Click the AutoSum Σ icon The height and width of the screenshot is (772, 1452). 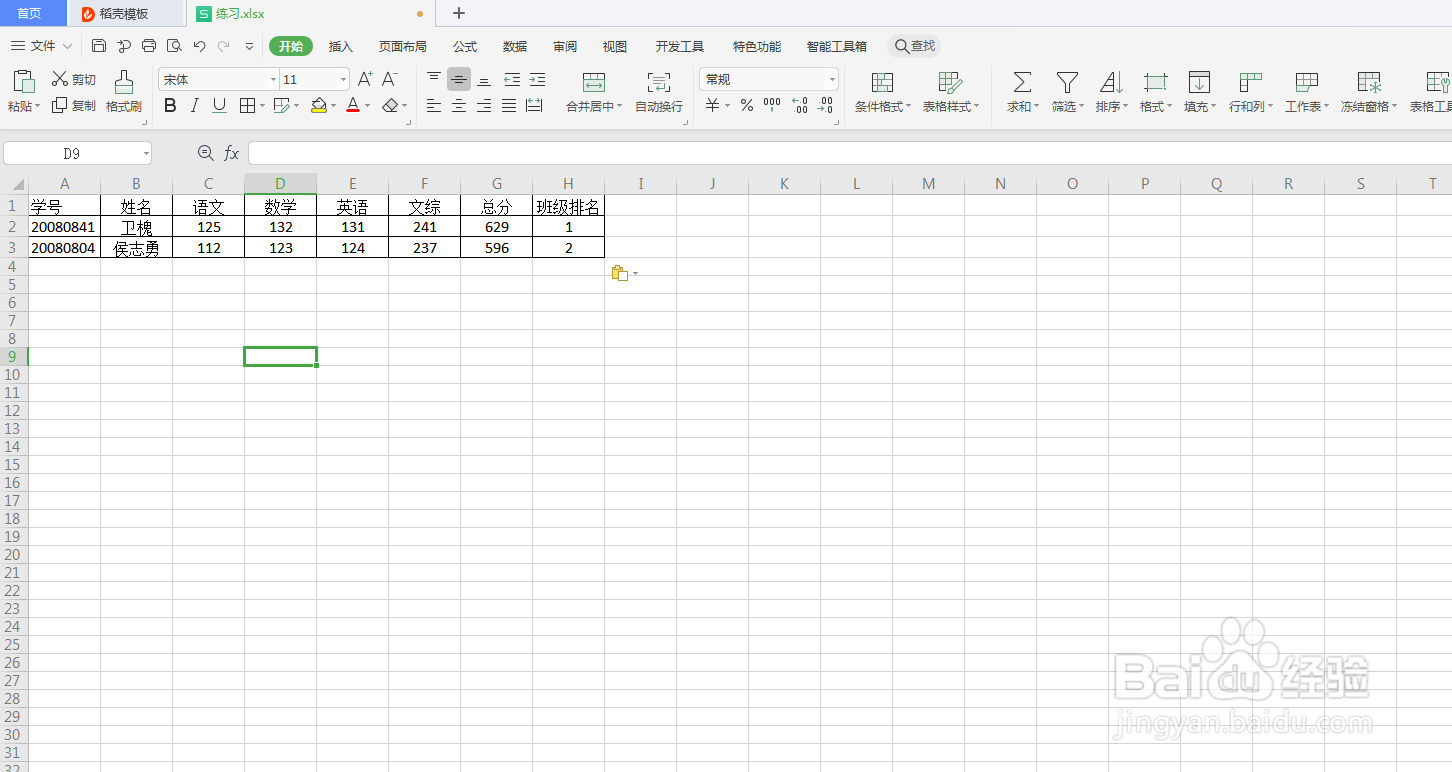point(1022,82)
